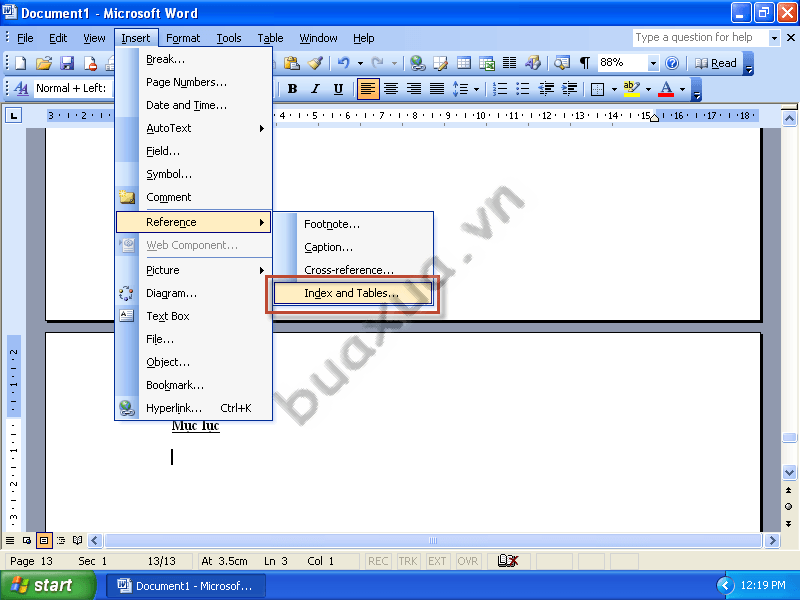Click the horizontal scrollbar thumb

pyautogui.click(x=433, y=540)
